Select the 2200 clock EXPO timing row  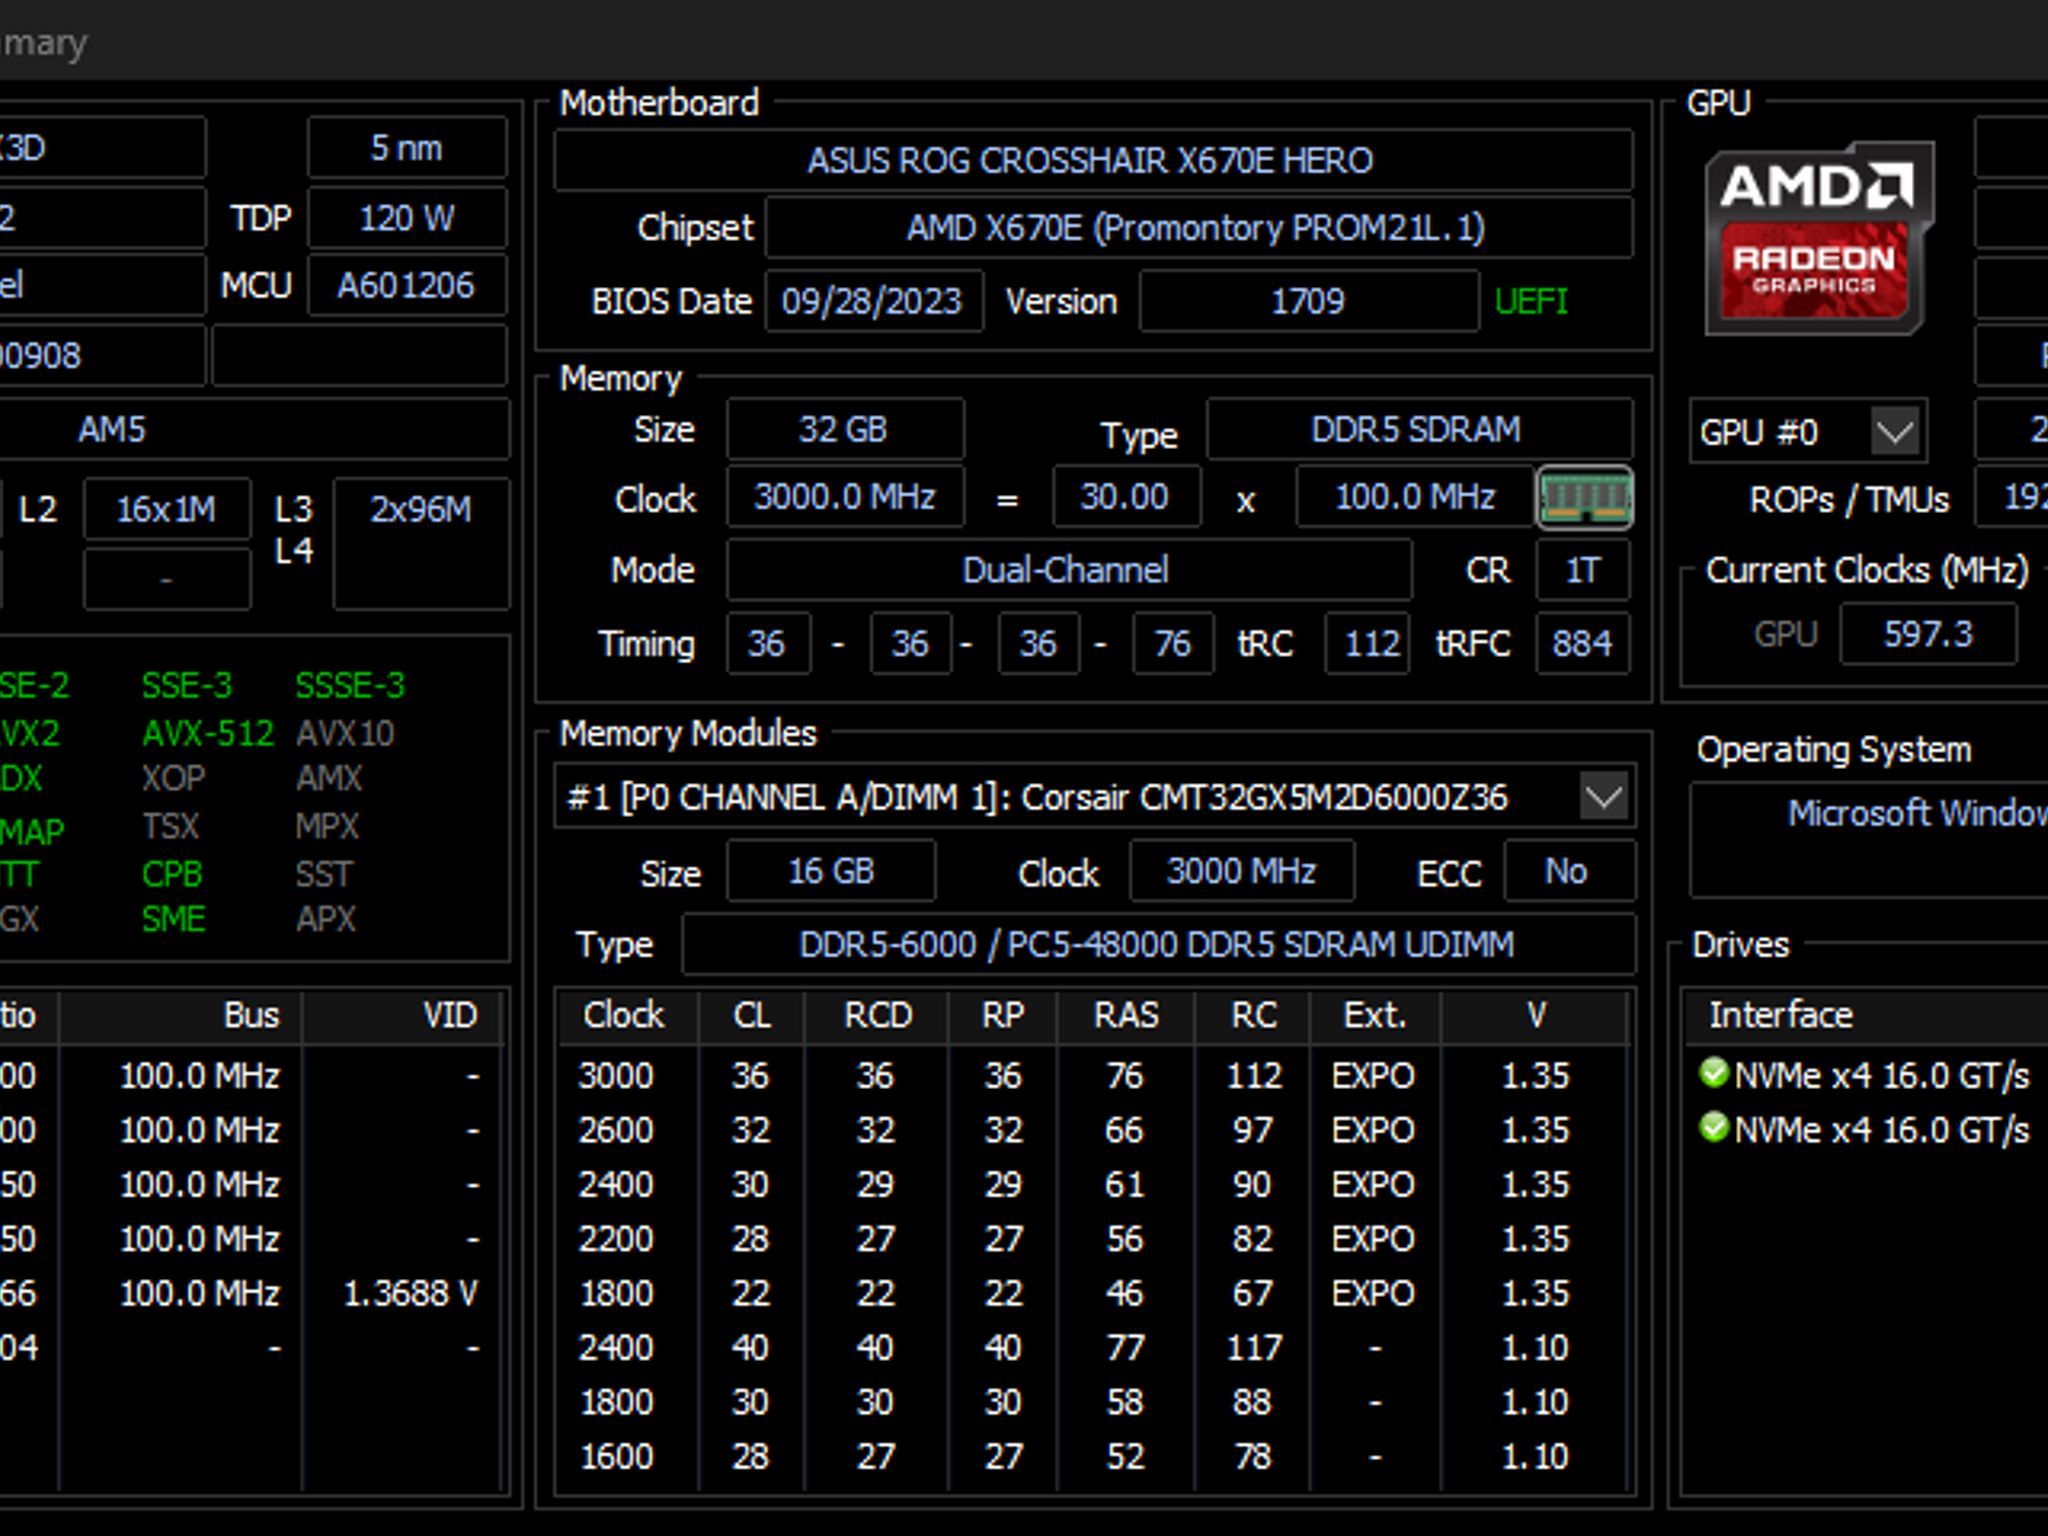click(1092, 1239)
